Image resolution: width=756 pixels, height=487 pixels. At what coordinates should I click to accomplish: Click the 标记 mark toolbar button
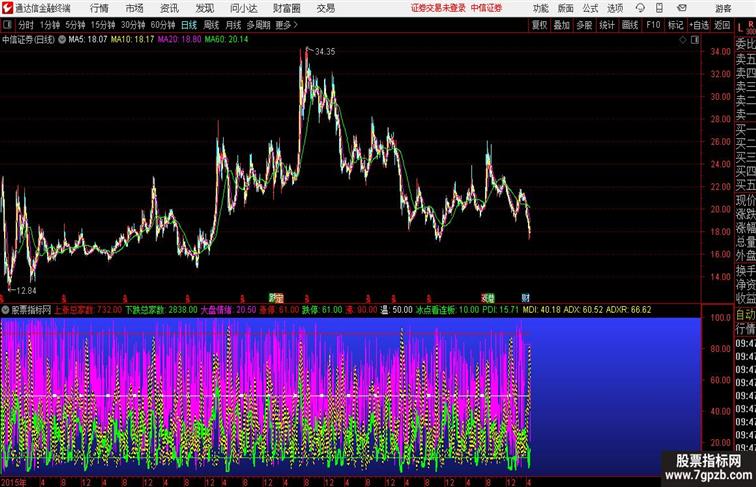[675, 25]
